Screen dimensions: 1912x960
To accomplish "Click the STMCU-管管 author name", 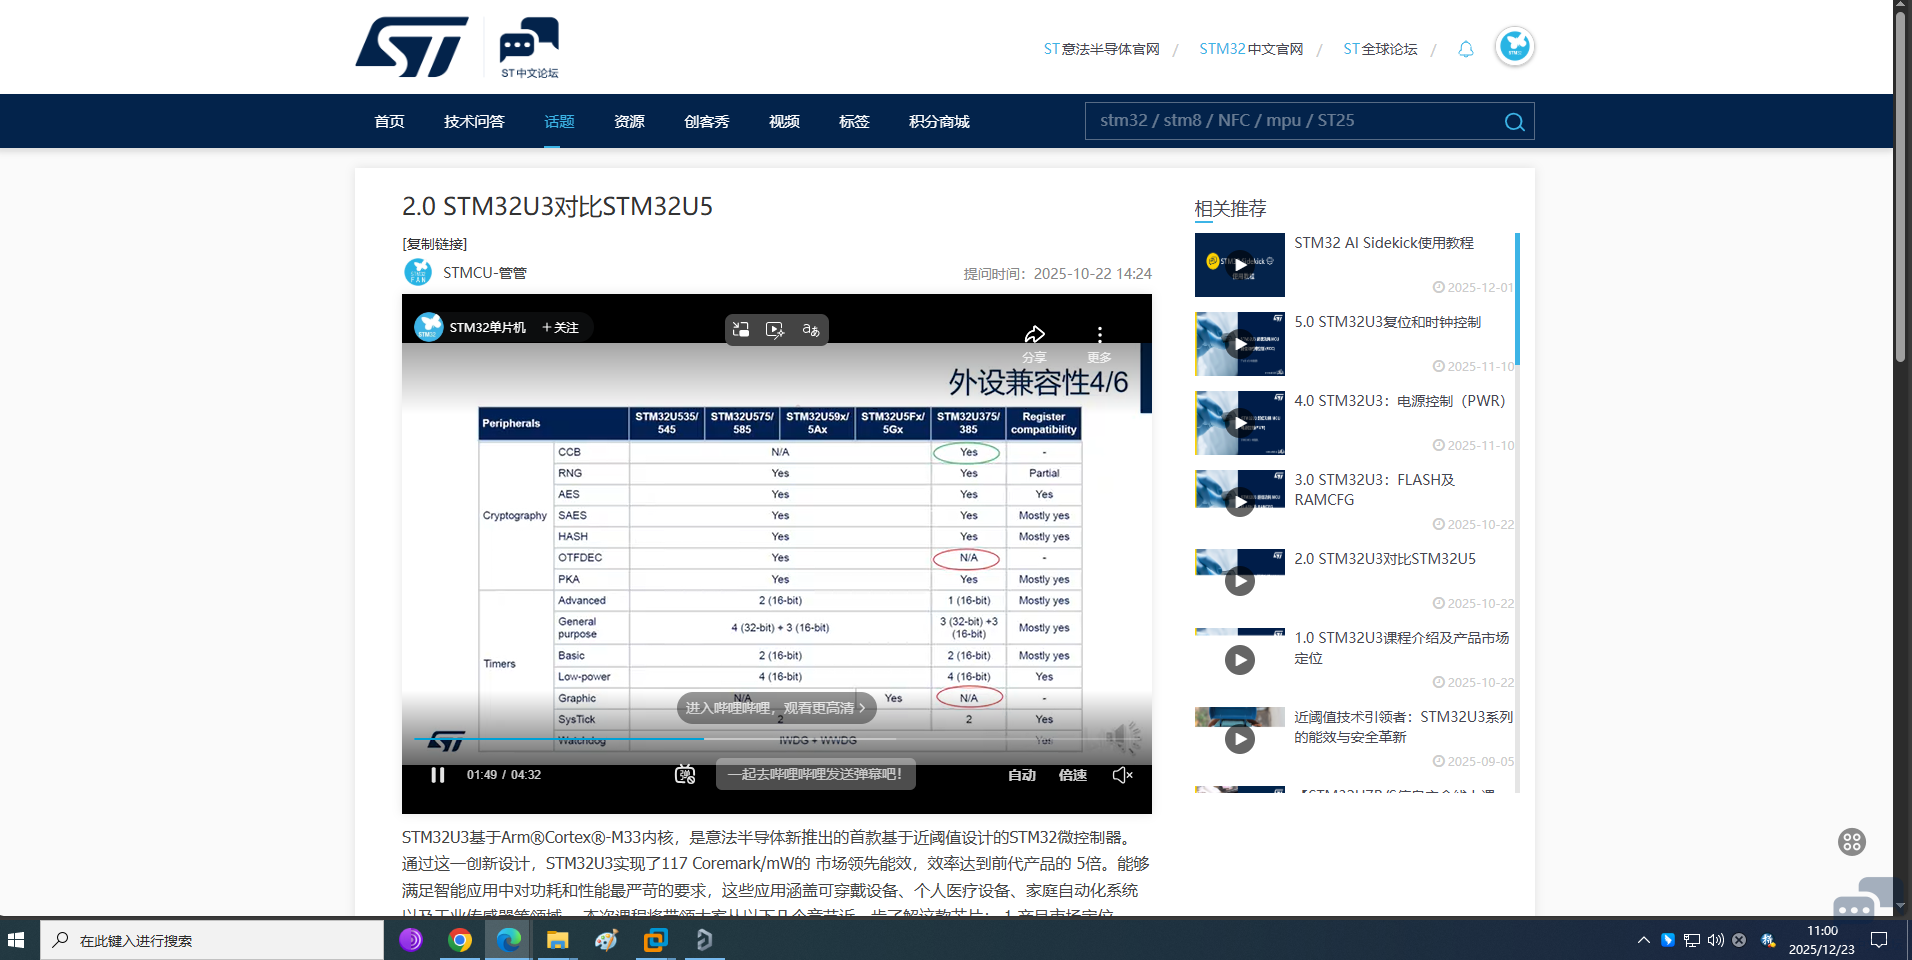I will pyautogui.click(x=485, y=273).
